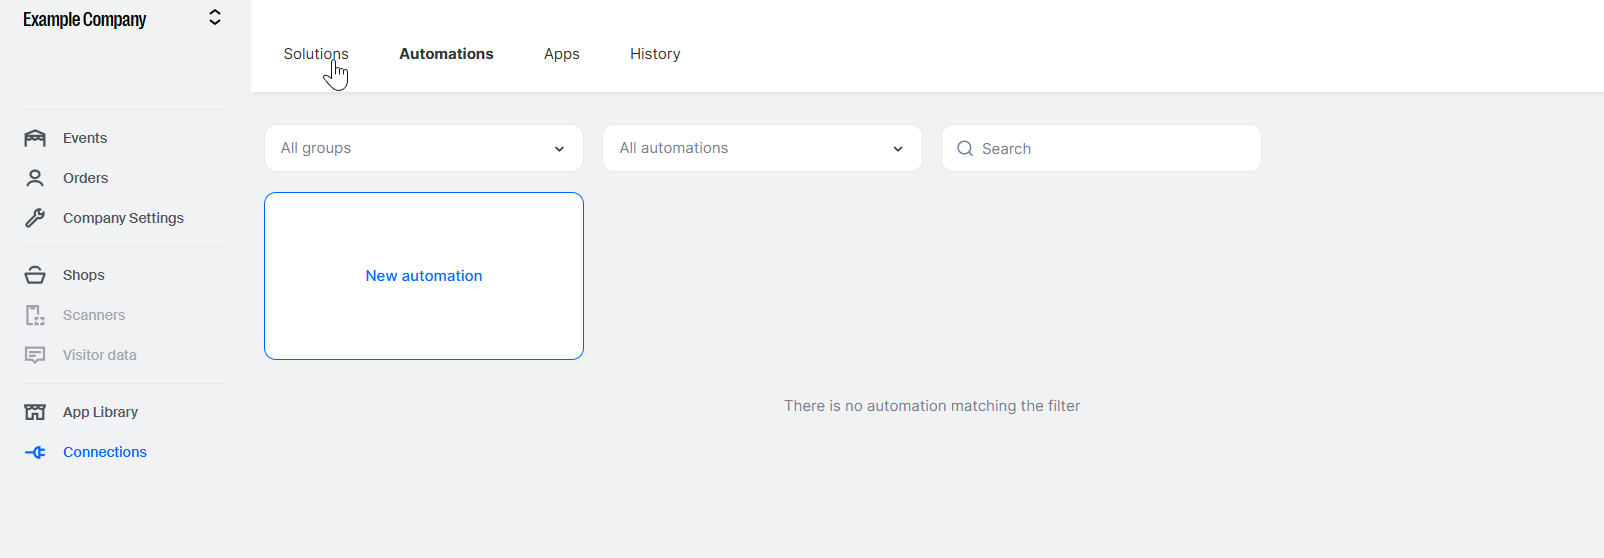Screen dimensions: 1604x558
Task: Open the Example Company switcher chevrons
Action: [x=214, y=18]
